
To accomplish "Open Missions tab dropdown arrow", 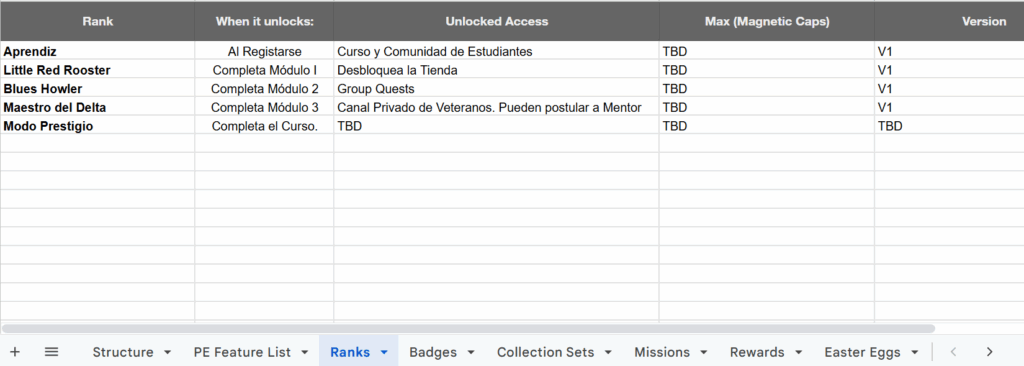I will [x=703, y=352].
